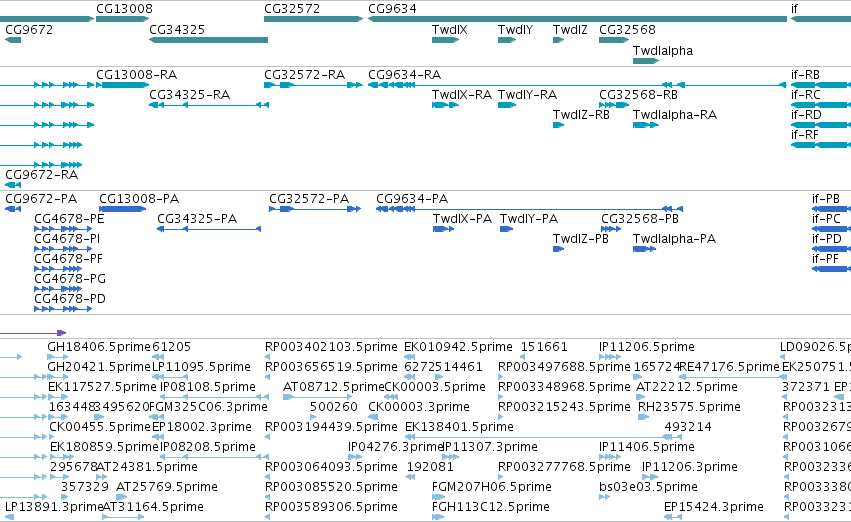
Task: Click the CG4678-PE protein label
Action: (x=69, y=219)
